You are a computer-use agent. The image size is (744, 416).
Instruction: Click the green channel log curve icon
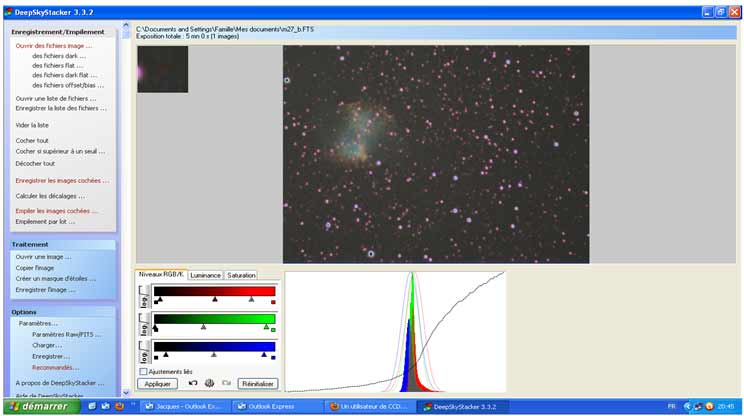[144, 324]
